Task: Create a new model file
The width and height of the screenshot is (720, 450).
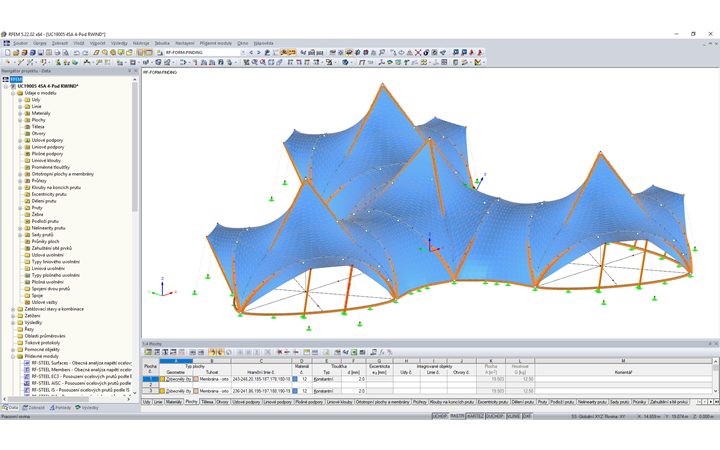Action: (7, 52)
